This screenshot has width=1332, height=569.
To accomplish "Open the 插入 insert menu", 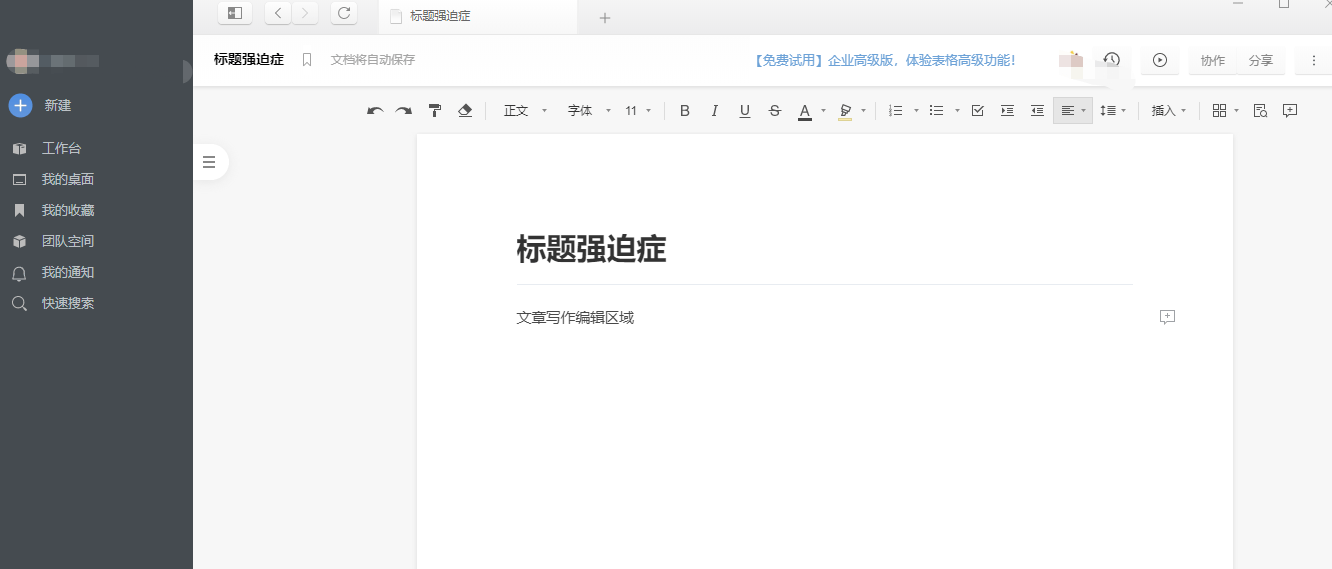I will coord(1169,111).
